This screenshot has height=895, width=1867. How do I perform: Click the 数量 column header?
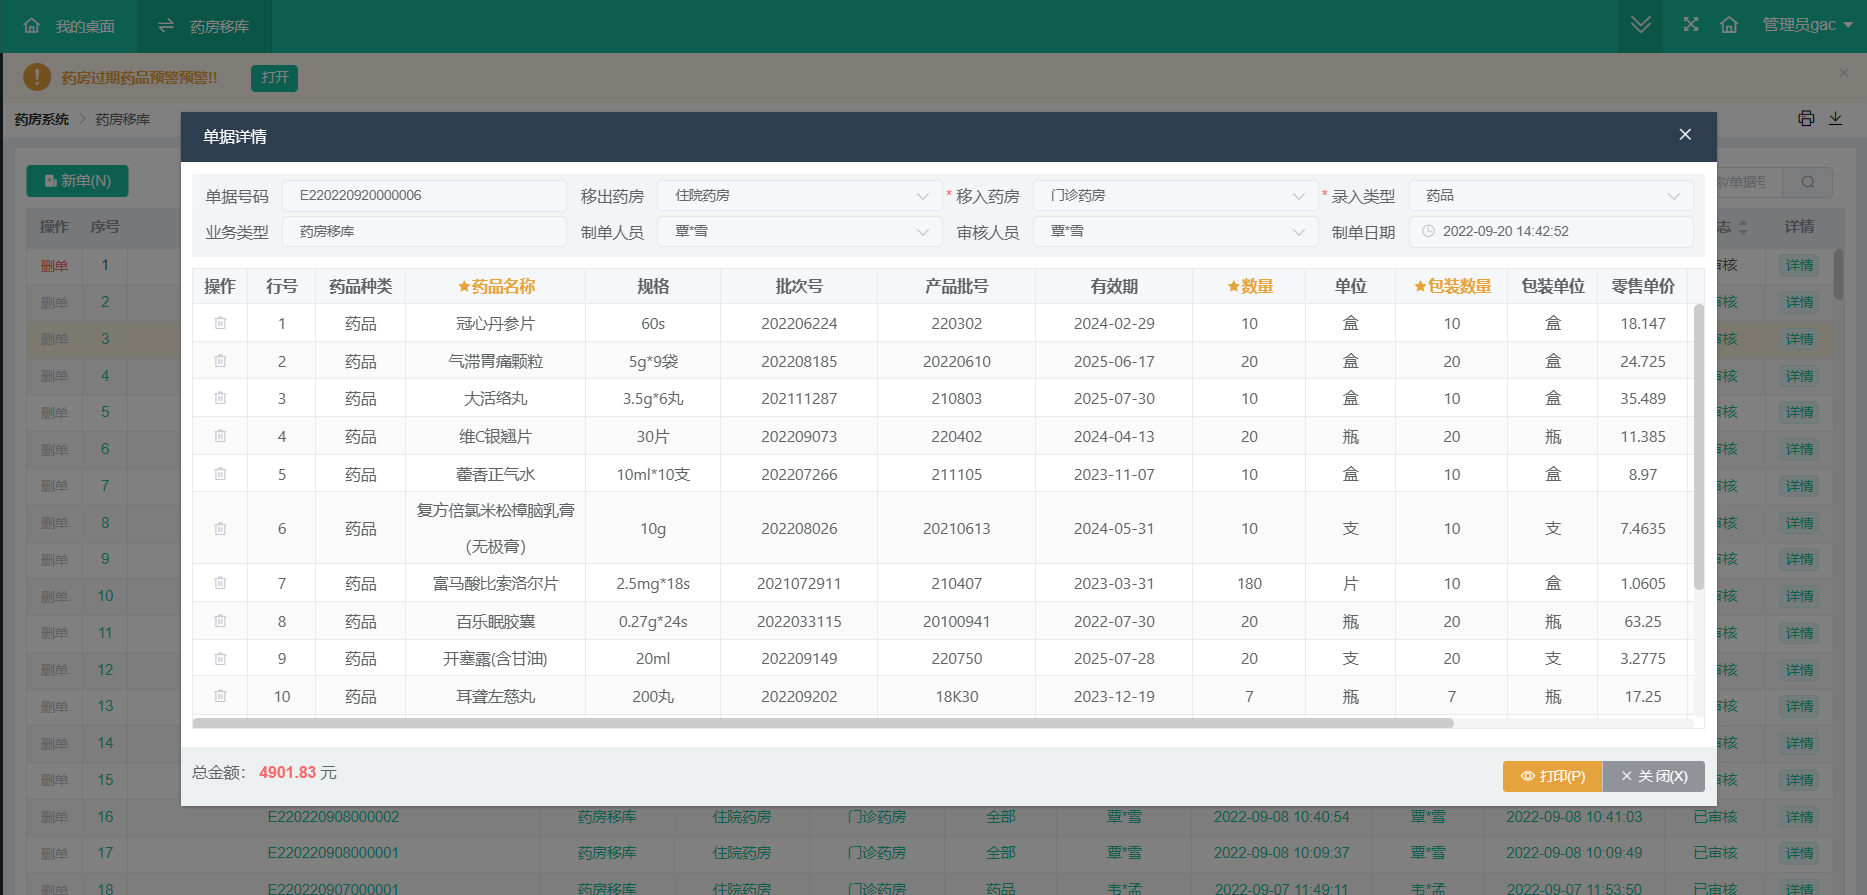1250,286
